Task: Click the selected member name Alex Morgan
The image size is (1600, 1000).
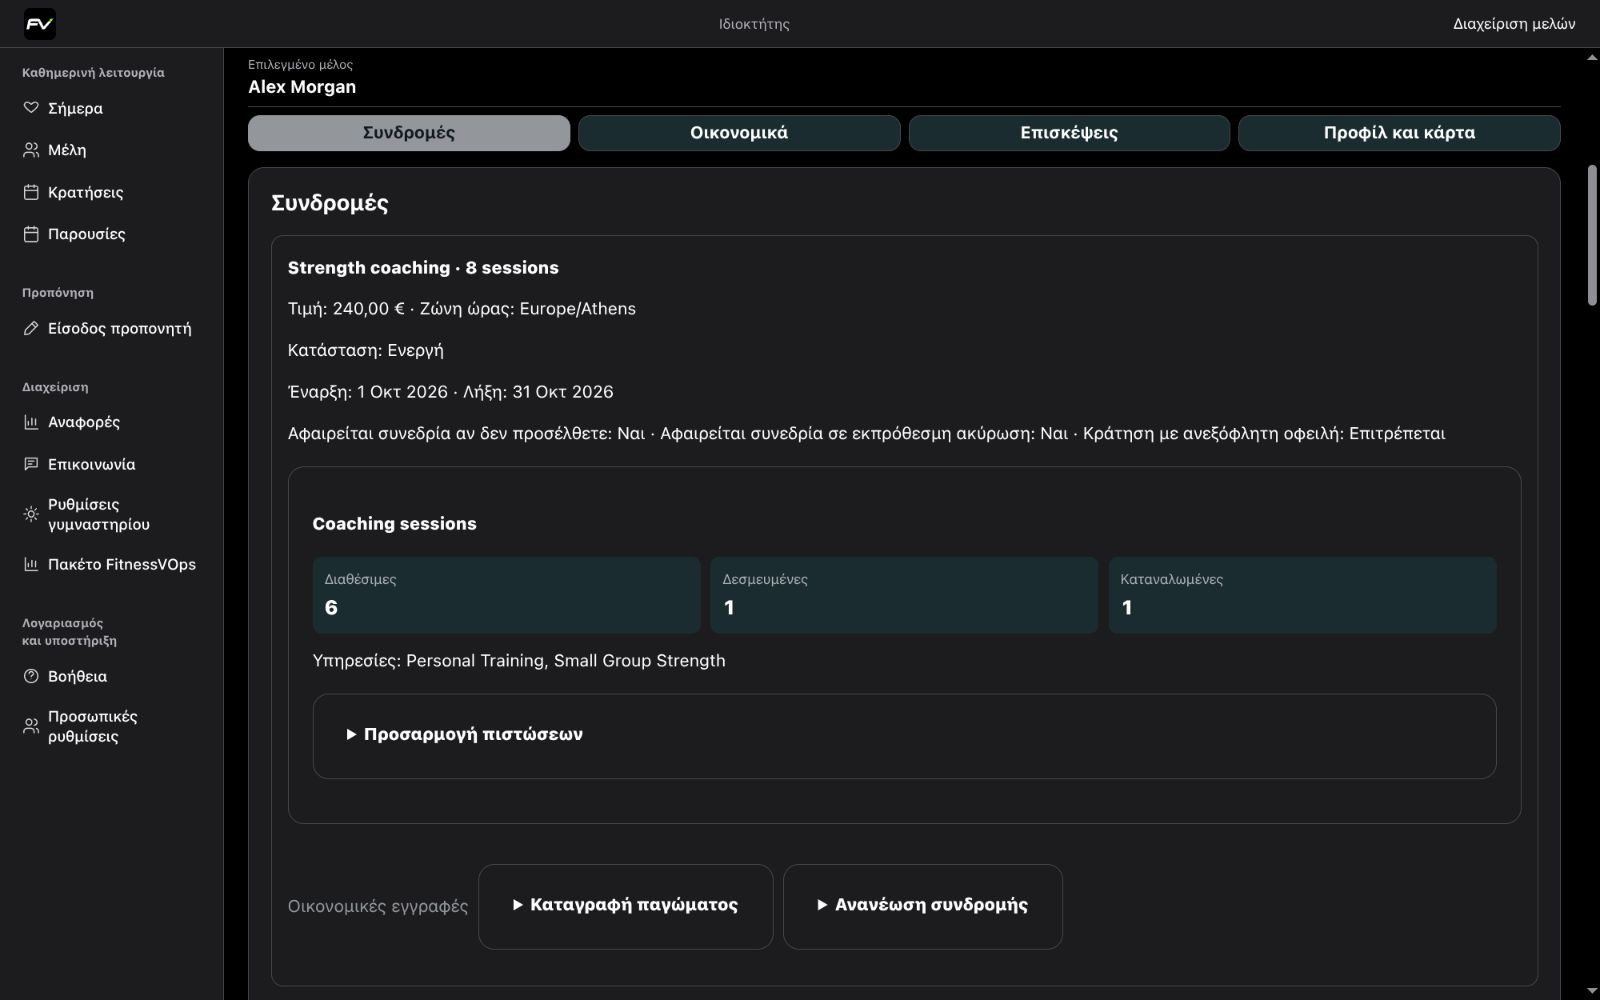Action: [x=302, y=87]
